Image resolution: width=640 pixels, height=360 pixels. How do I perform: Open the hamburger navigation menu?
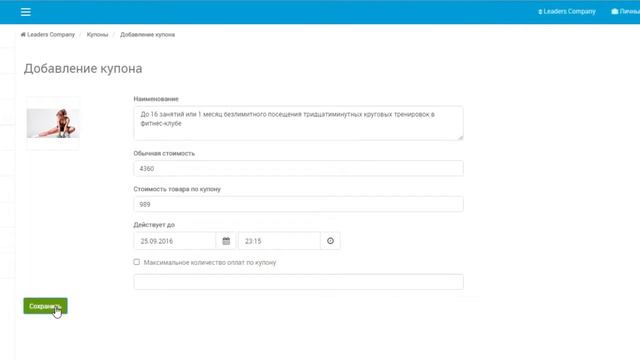coord(26,12)
